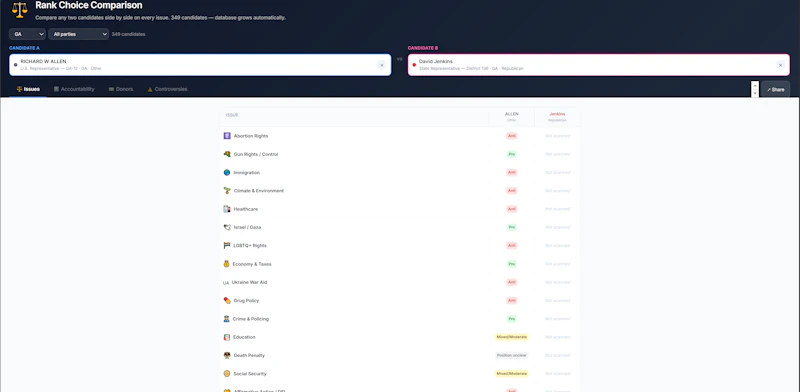Viewport: 800px width, 392px height.
Task: Click the Social Security icon
Action: pyautogui.click(x=227, y=374)
